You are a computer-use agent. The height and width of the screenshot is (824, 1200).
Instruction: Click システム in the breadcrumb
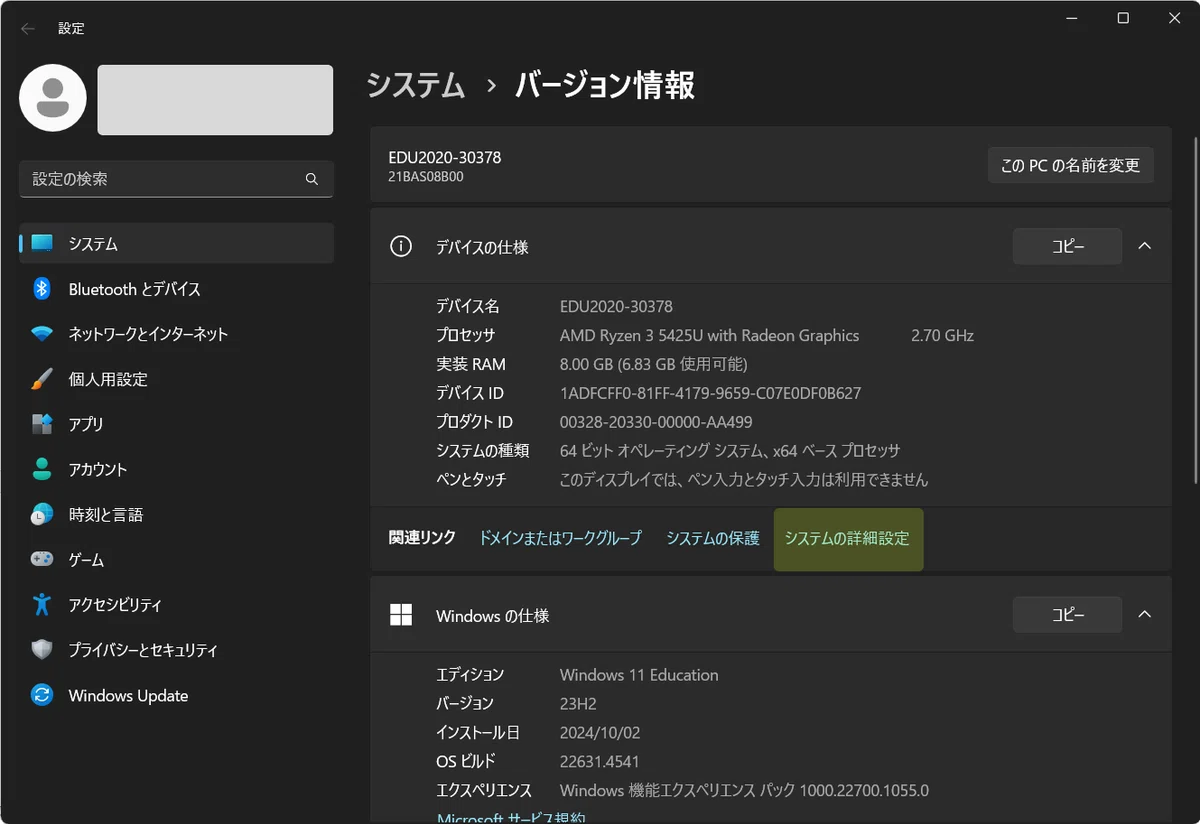[416, 85]
